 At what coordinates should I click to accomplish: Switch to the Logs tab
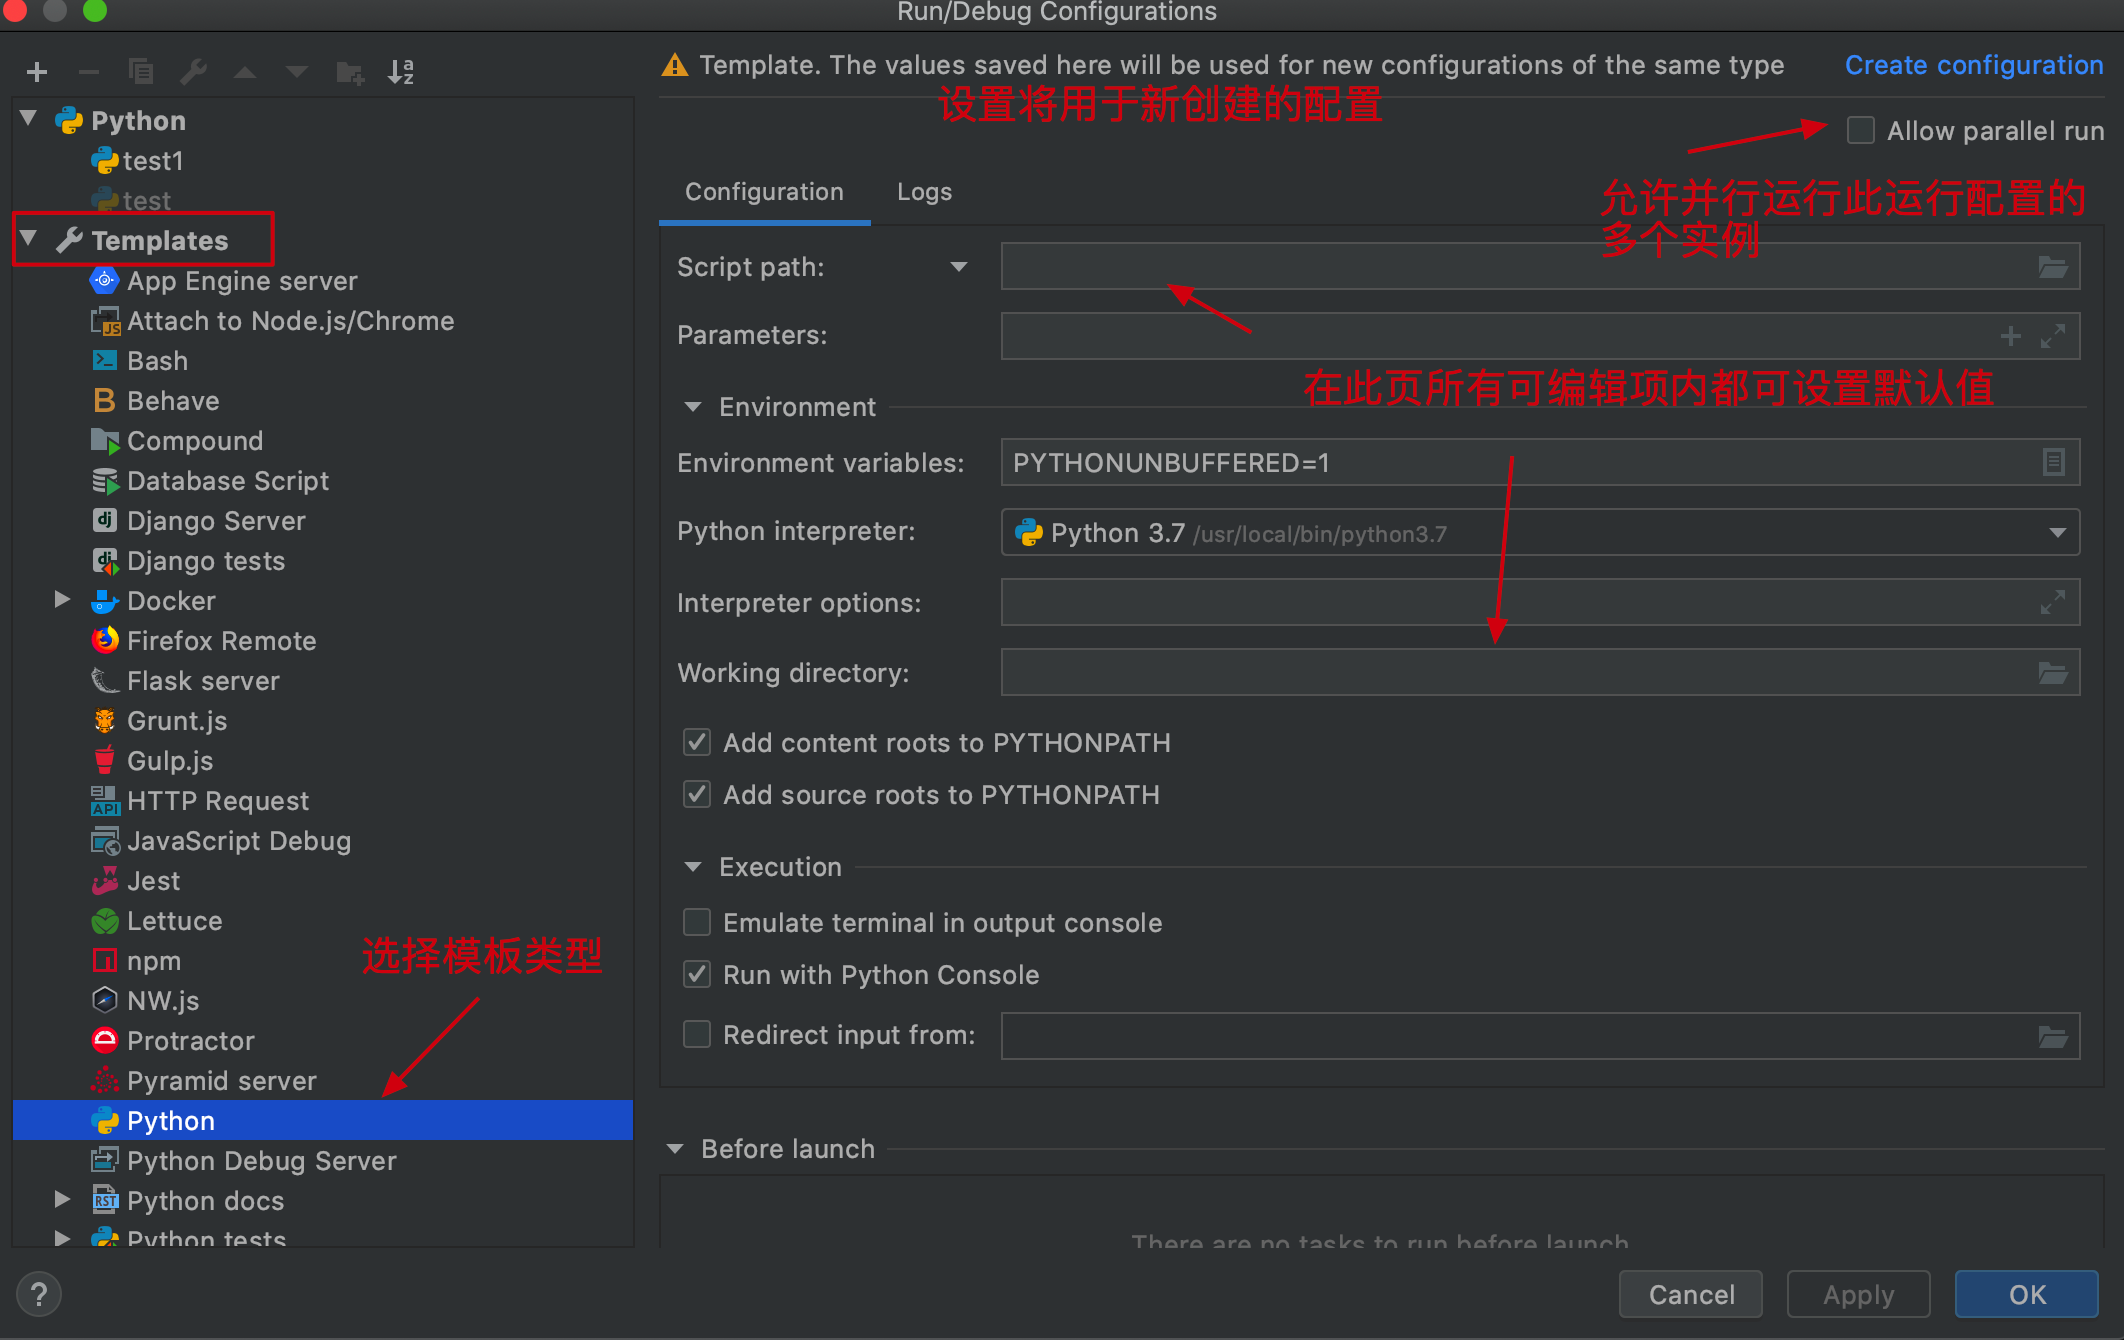point(924,192)
